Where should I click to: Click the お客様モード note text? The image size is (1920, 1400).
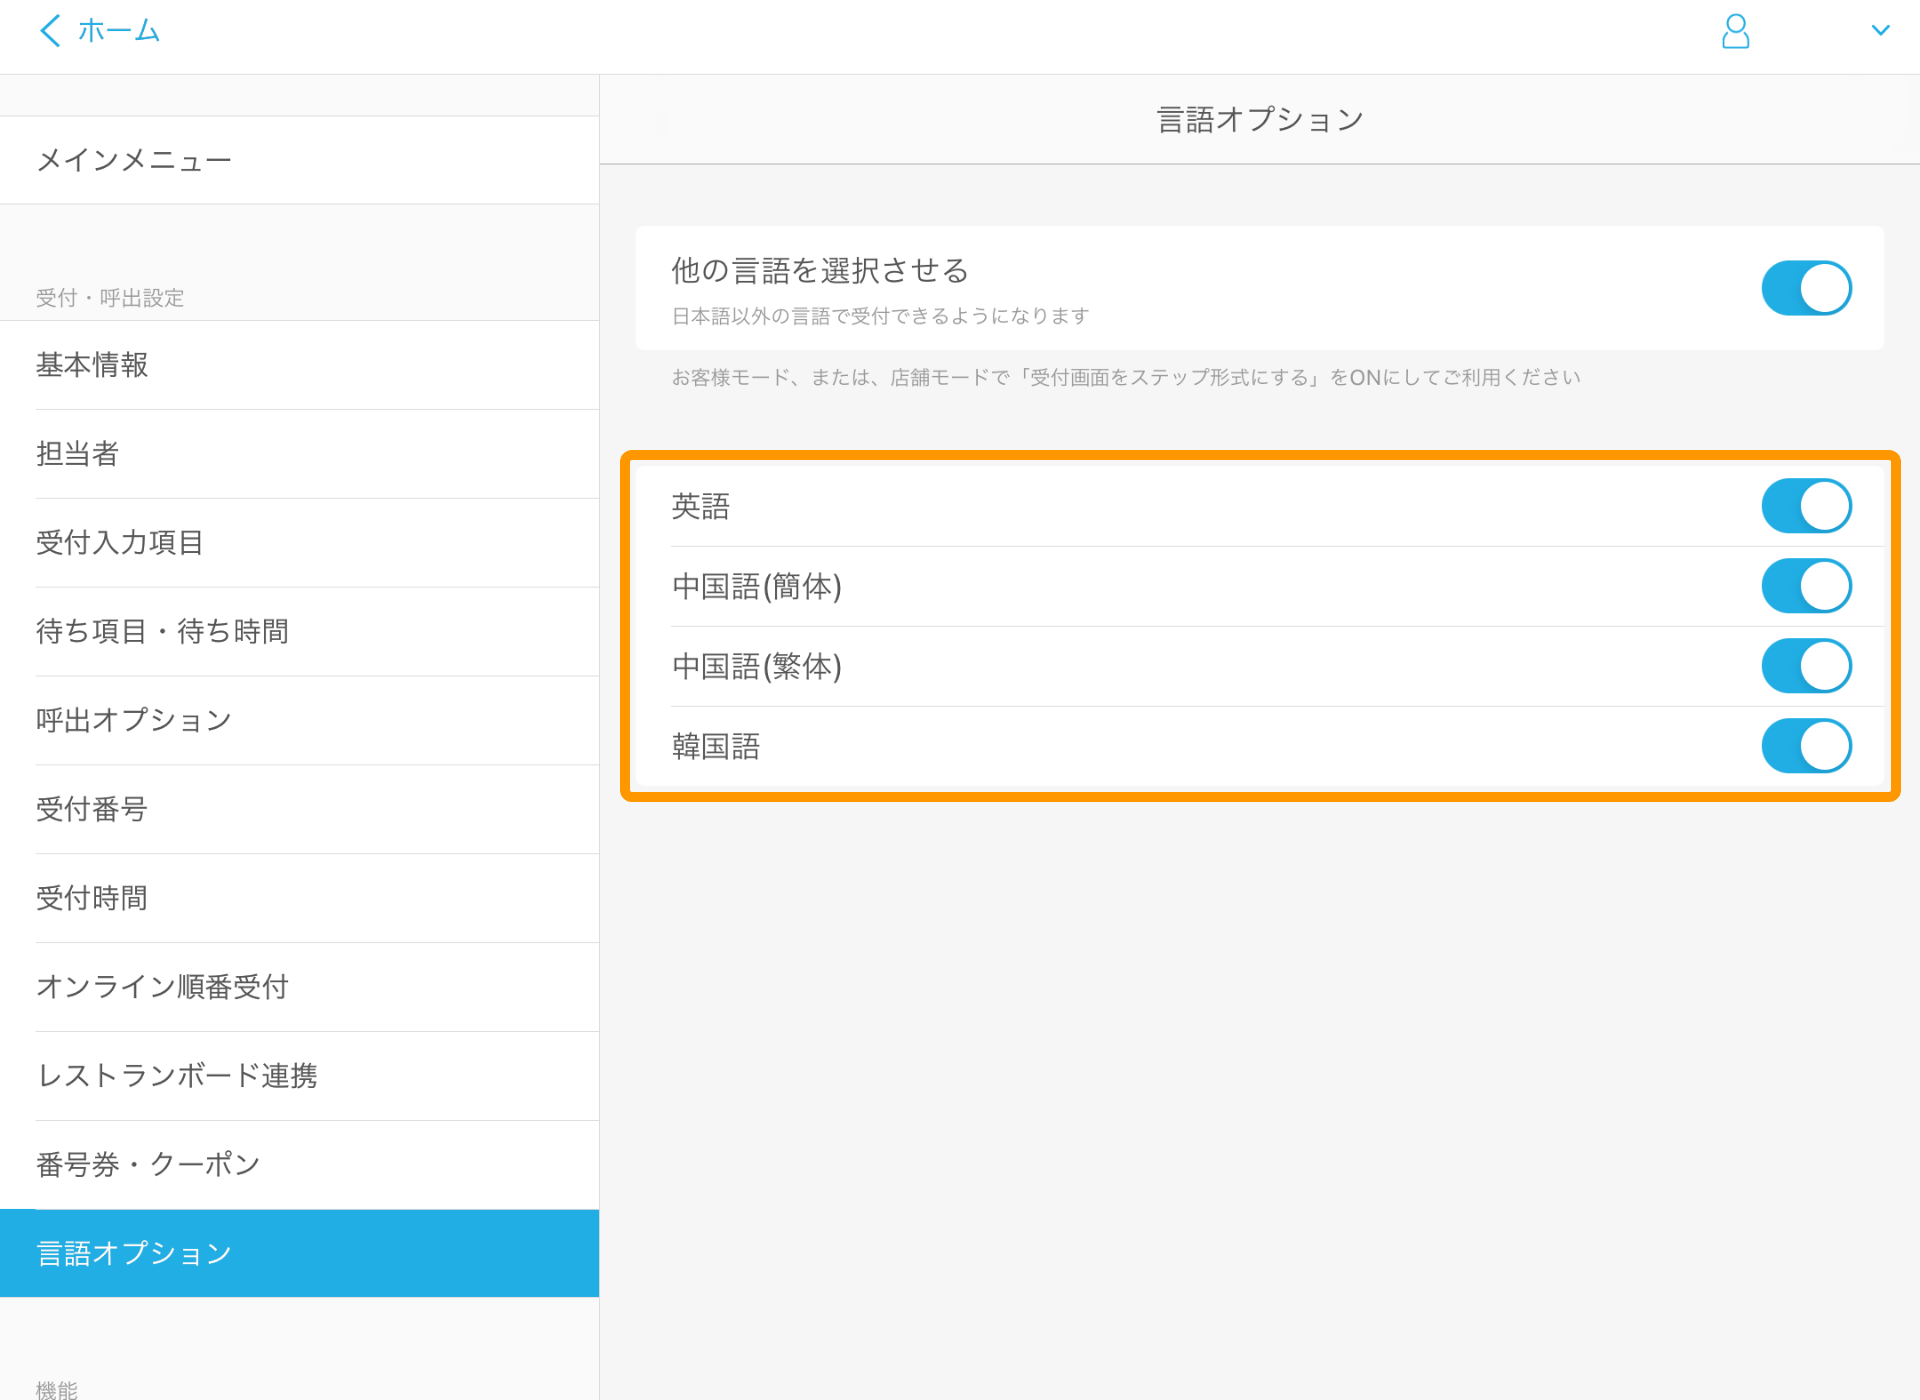click(x=1126, y=377)
